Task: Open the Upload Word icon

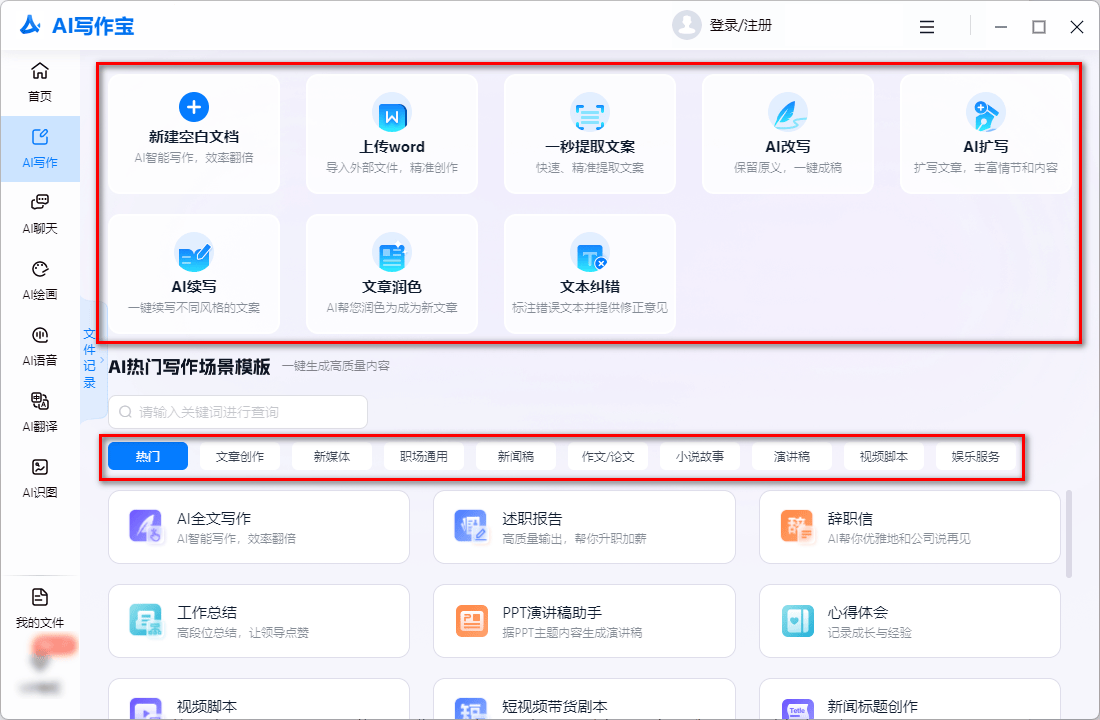Action: pos(391,113)
